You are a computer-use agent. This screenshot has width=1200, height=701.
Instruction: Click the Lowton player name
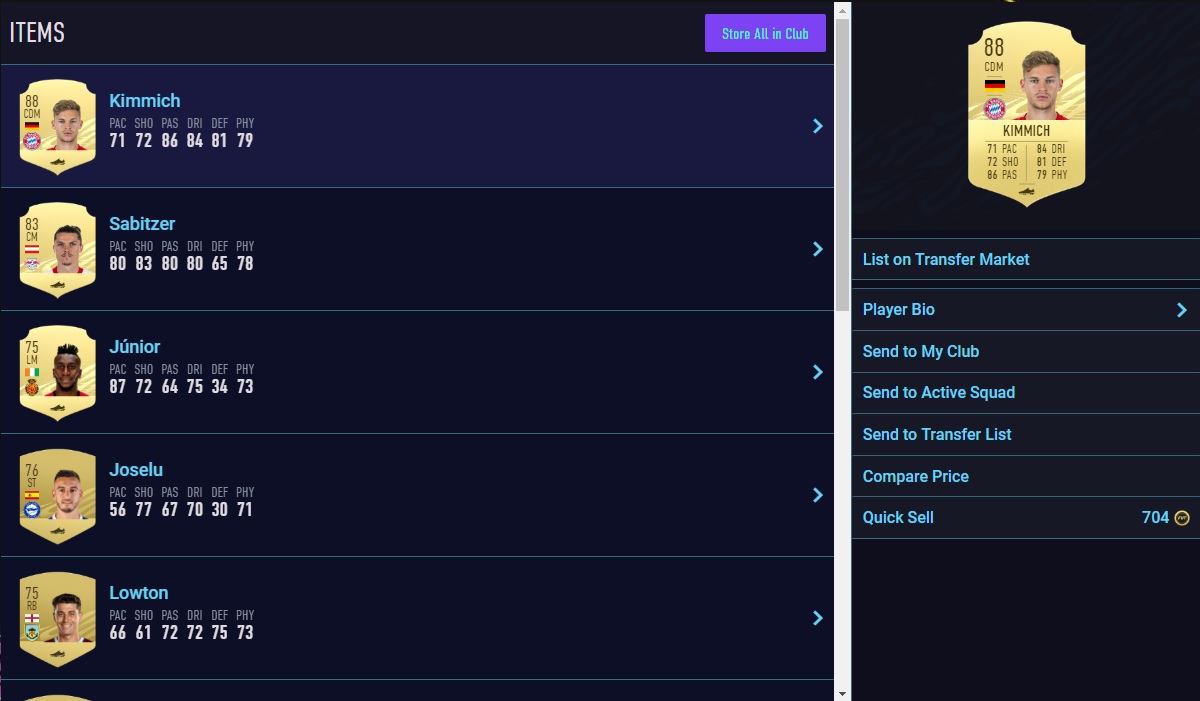tap(139, 593)
